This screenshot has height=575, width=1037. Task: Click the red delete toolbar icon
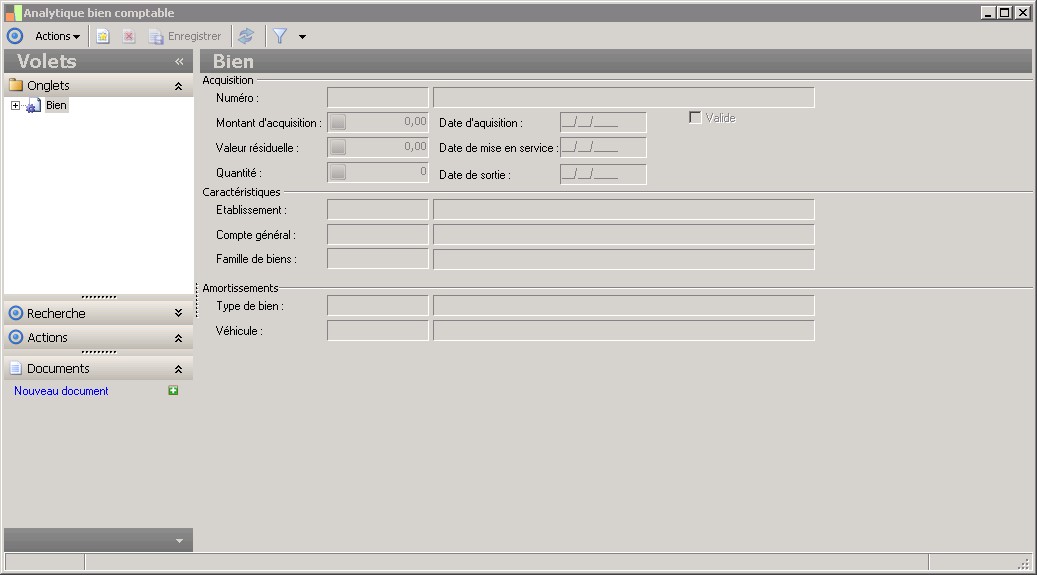pyautogui.click(x=129, y=36)
